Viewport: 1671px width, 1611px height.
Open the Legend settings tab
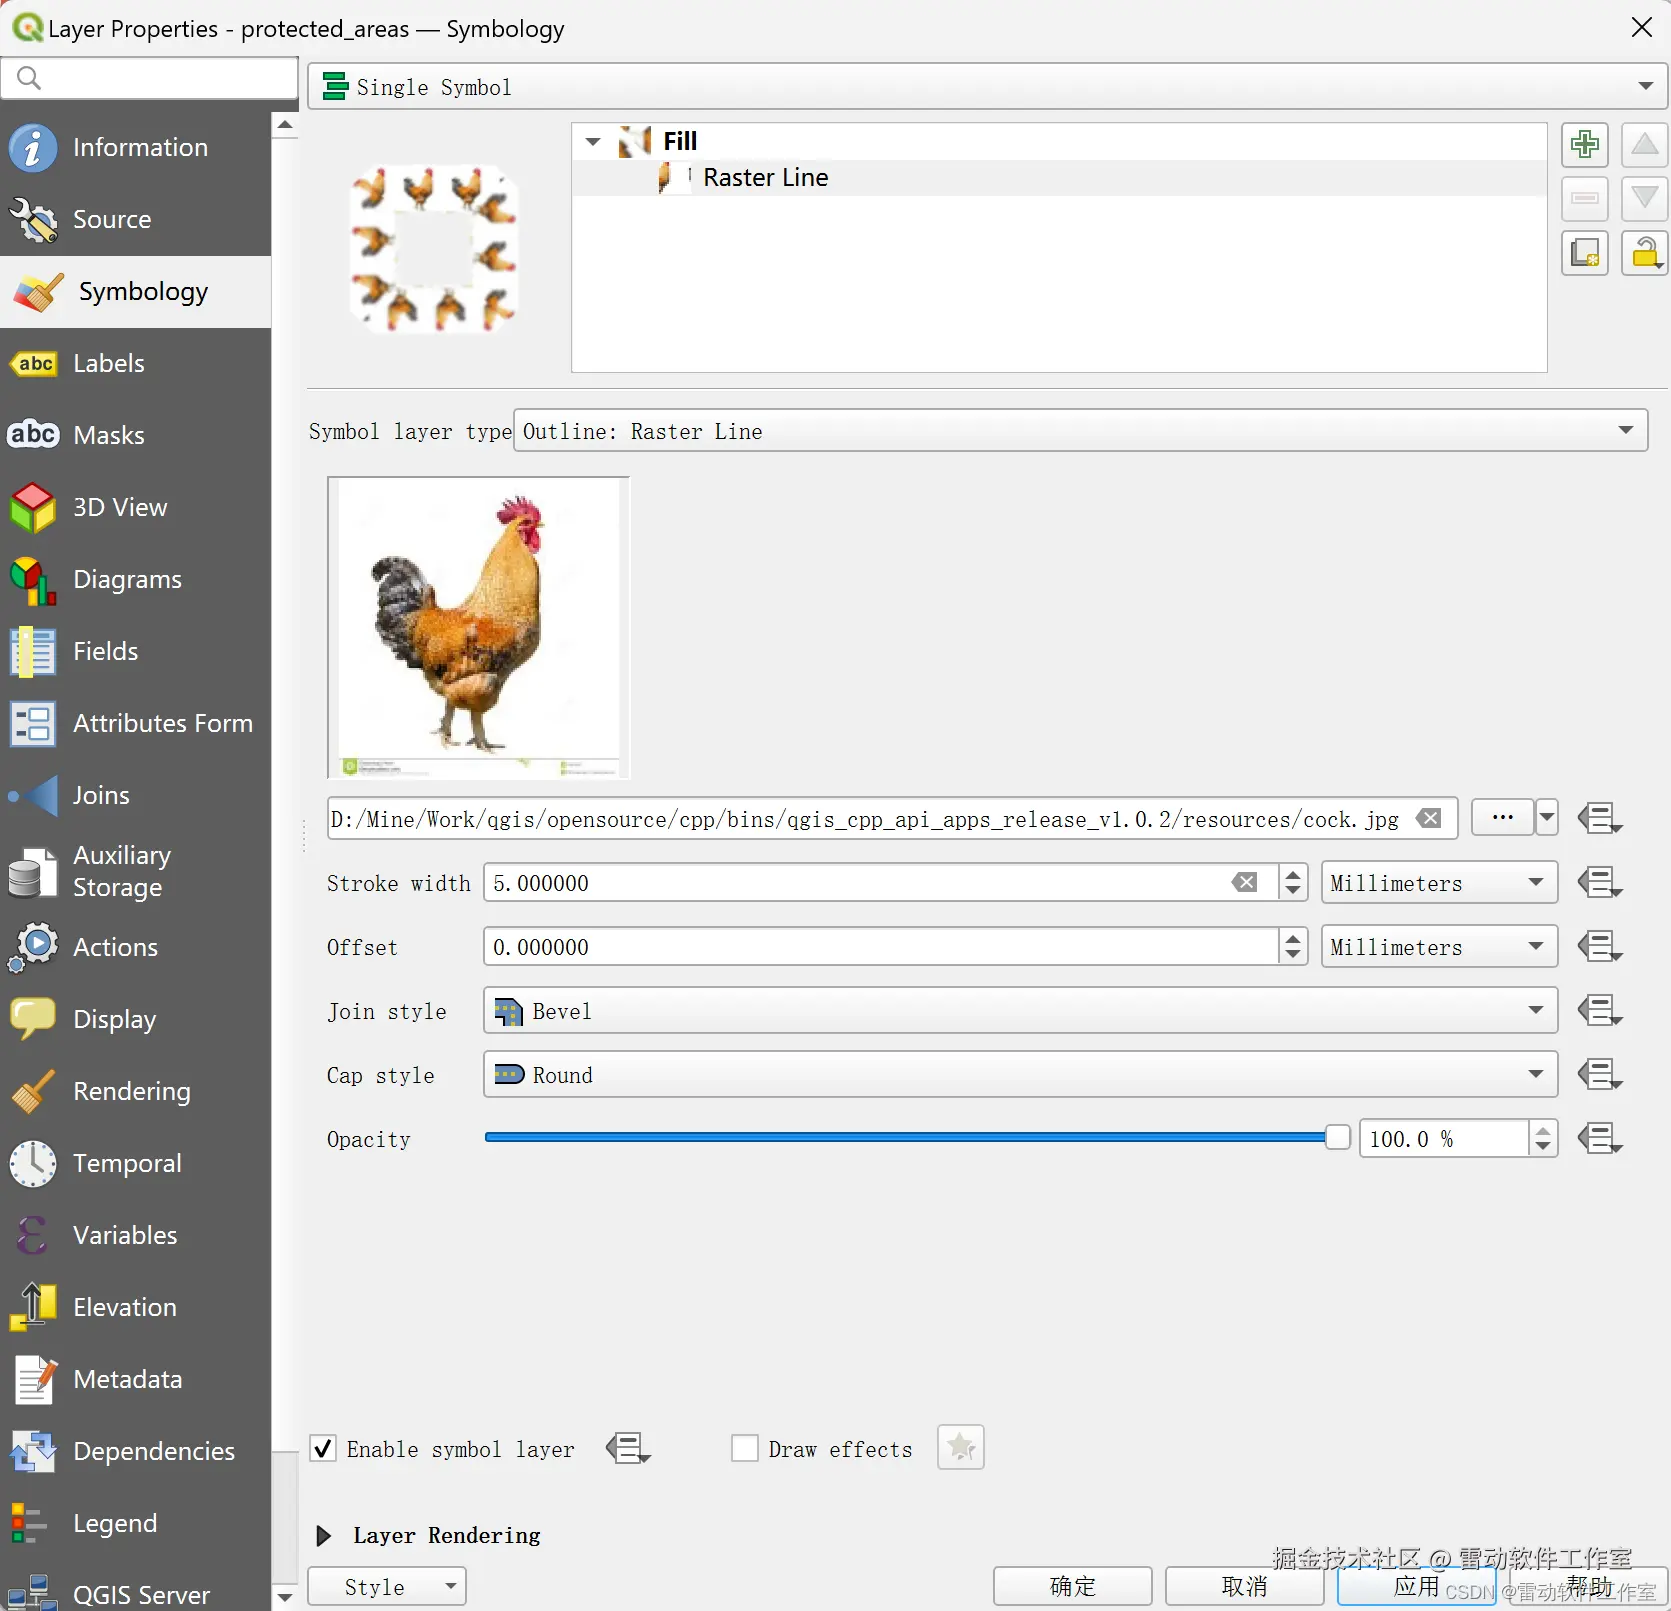pos(135,1524)
